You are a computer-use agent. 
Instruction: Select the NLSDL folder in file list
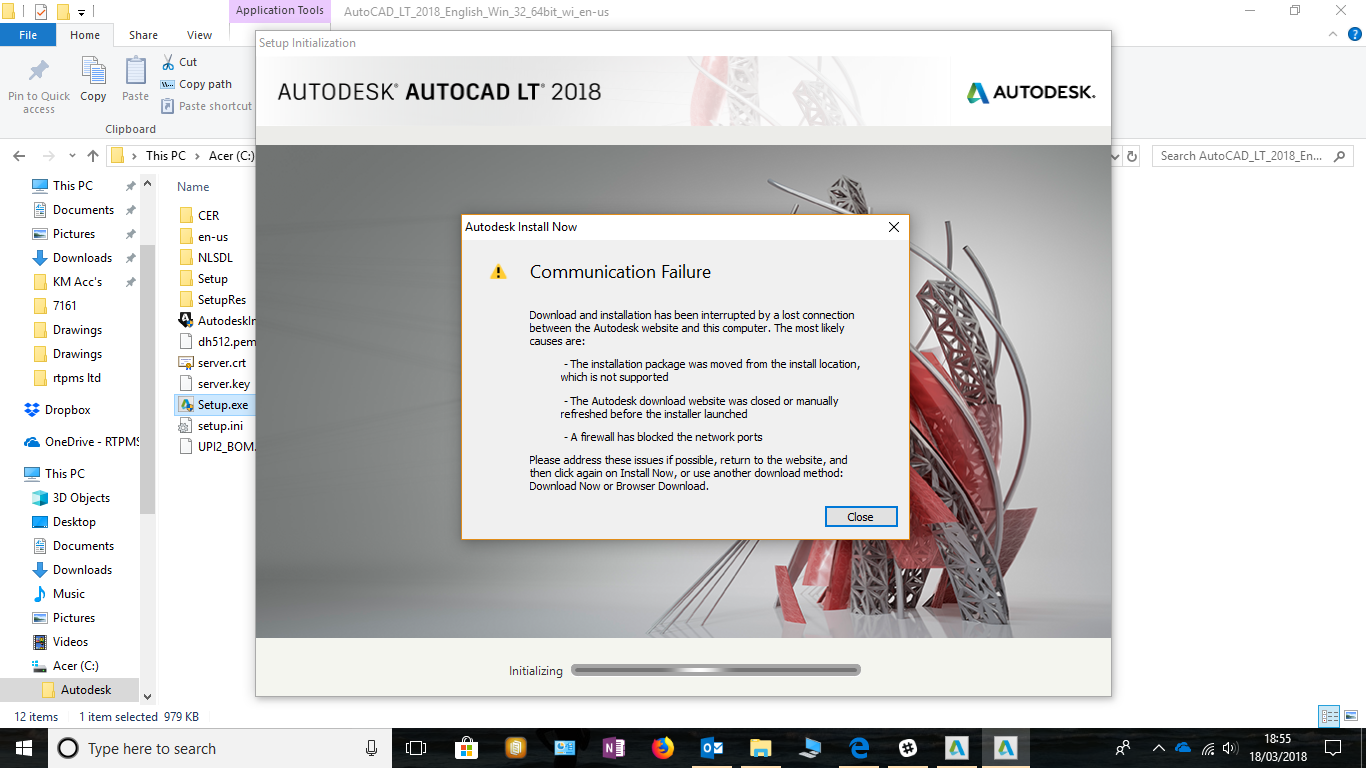215,258
